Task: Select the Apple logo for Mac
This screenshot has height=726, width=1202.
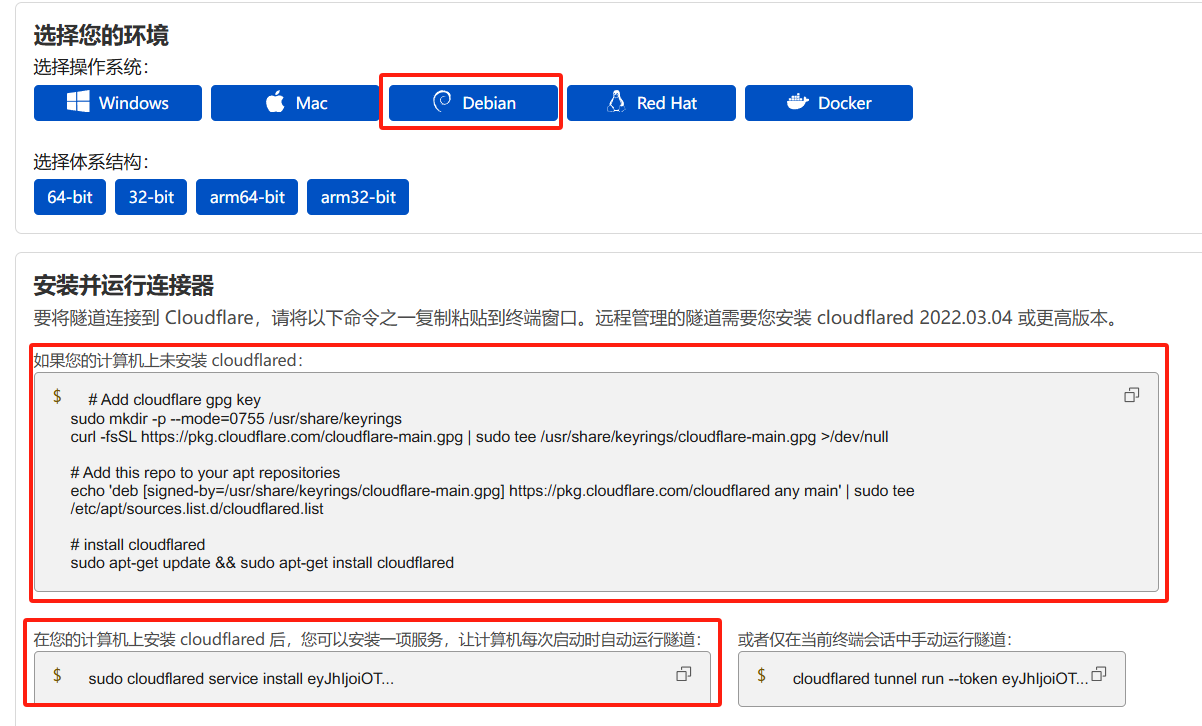Action: [275, 103]
